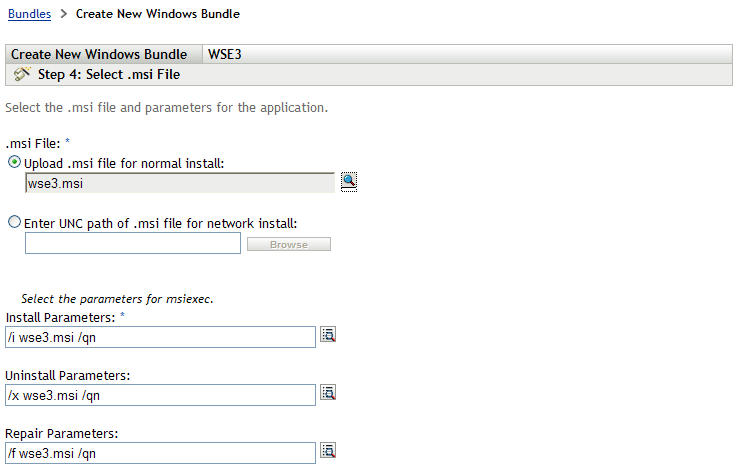
Task: Open the Repair Parameters editor icon
Action: click(327, 451)
